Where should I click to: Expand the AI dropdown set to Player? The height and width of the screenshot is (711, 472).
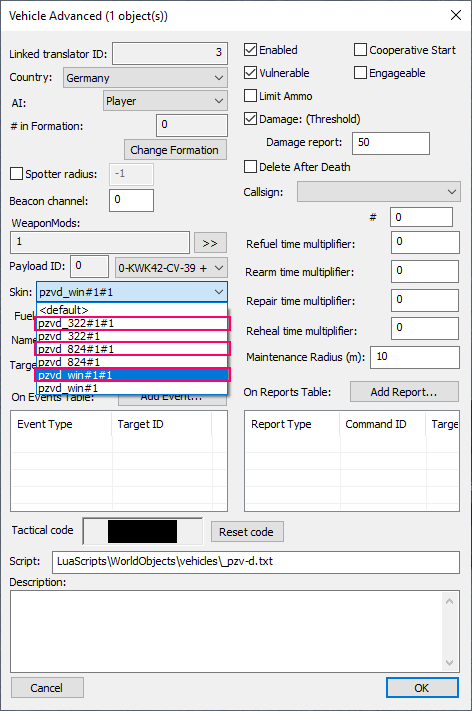point(165,101)
